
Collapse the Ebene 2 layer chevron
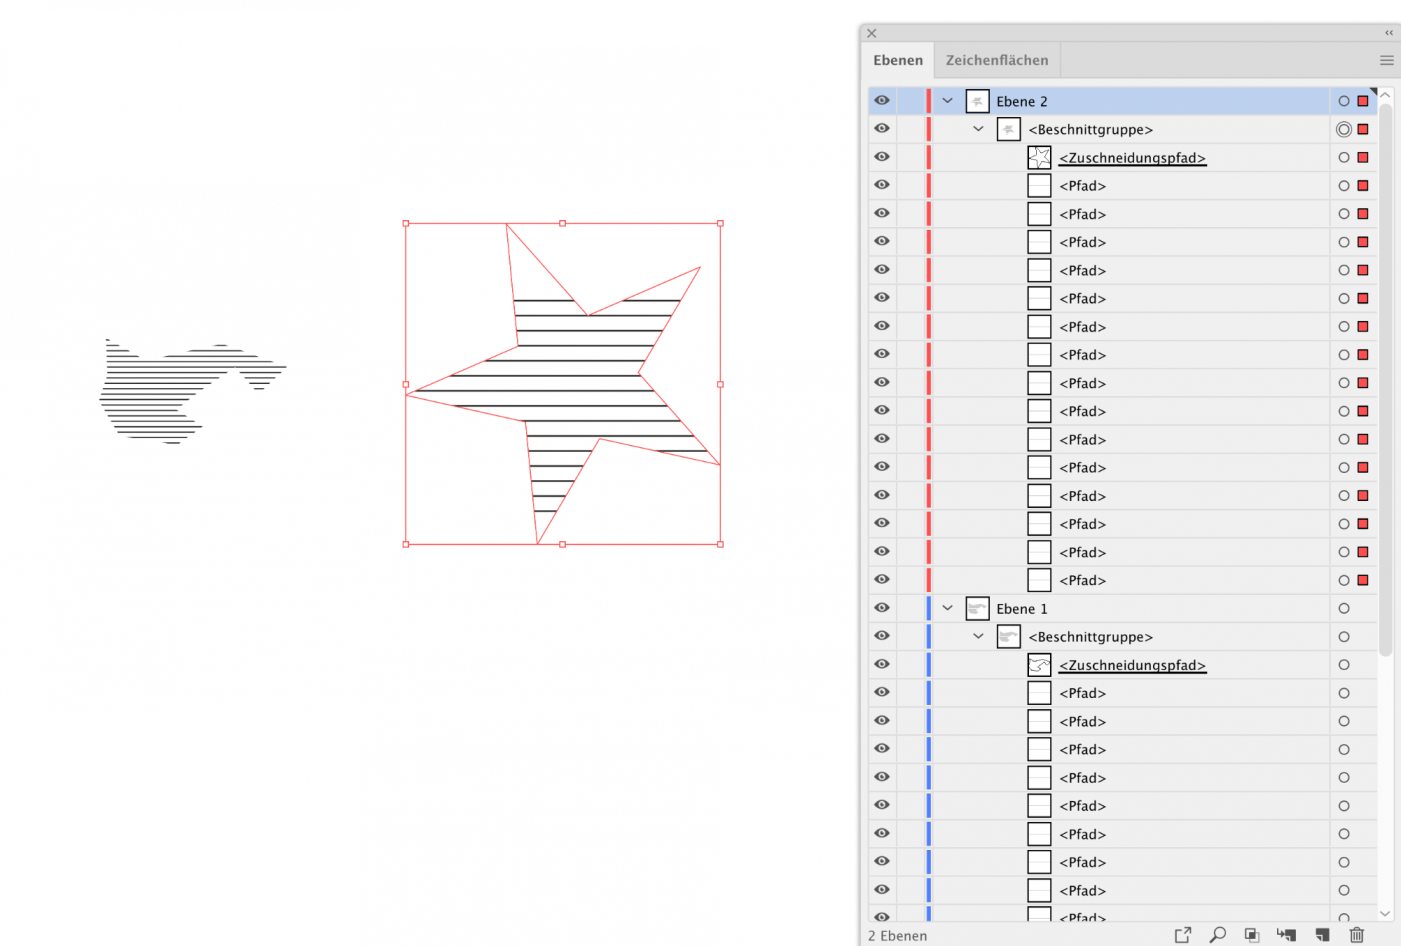point(947,101)
